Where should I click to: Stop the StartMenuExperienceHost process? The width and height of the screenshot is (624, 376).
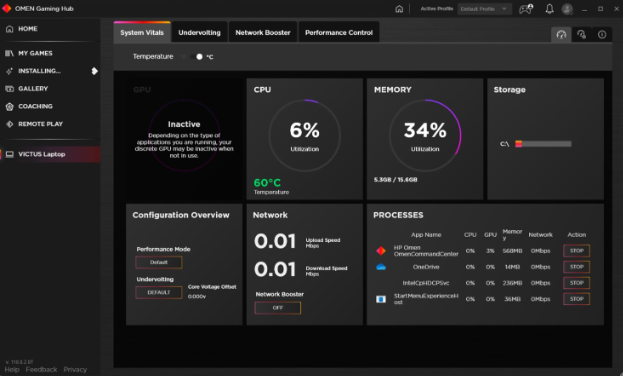click(576, 299)
